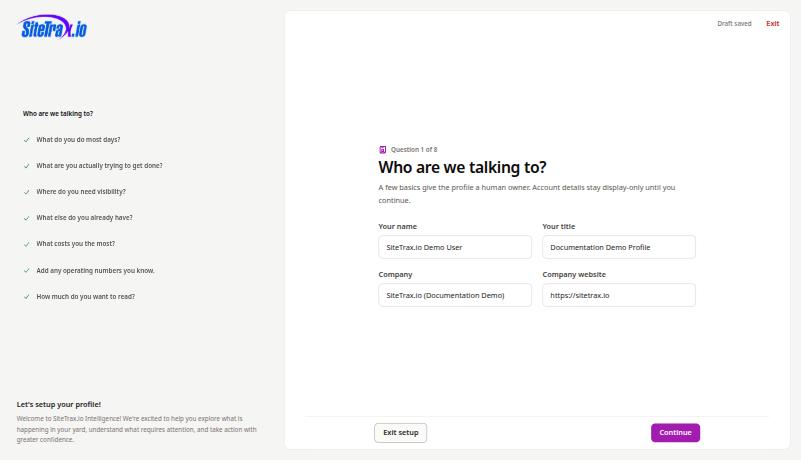Go to How much do you want to read step

[x=85, y=296]
